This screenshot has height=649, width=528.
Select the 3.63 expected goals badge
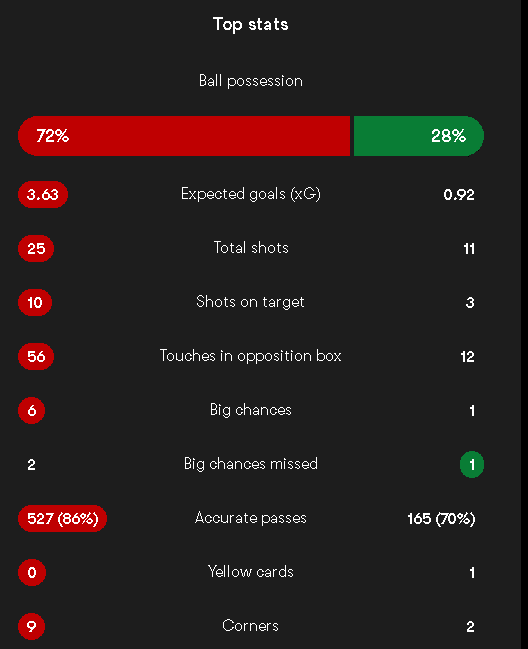pos(43,194)
